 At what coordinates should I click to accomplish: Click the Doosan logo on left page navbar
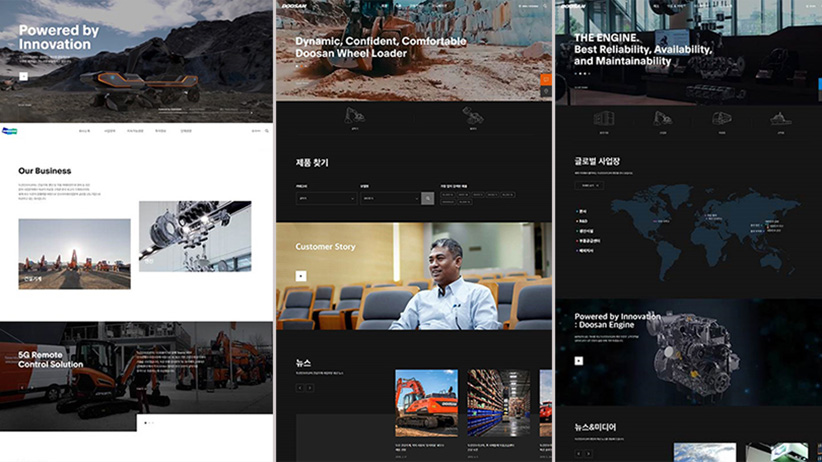coord(9,131)
